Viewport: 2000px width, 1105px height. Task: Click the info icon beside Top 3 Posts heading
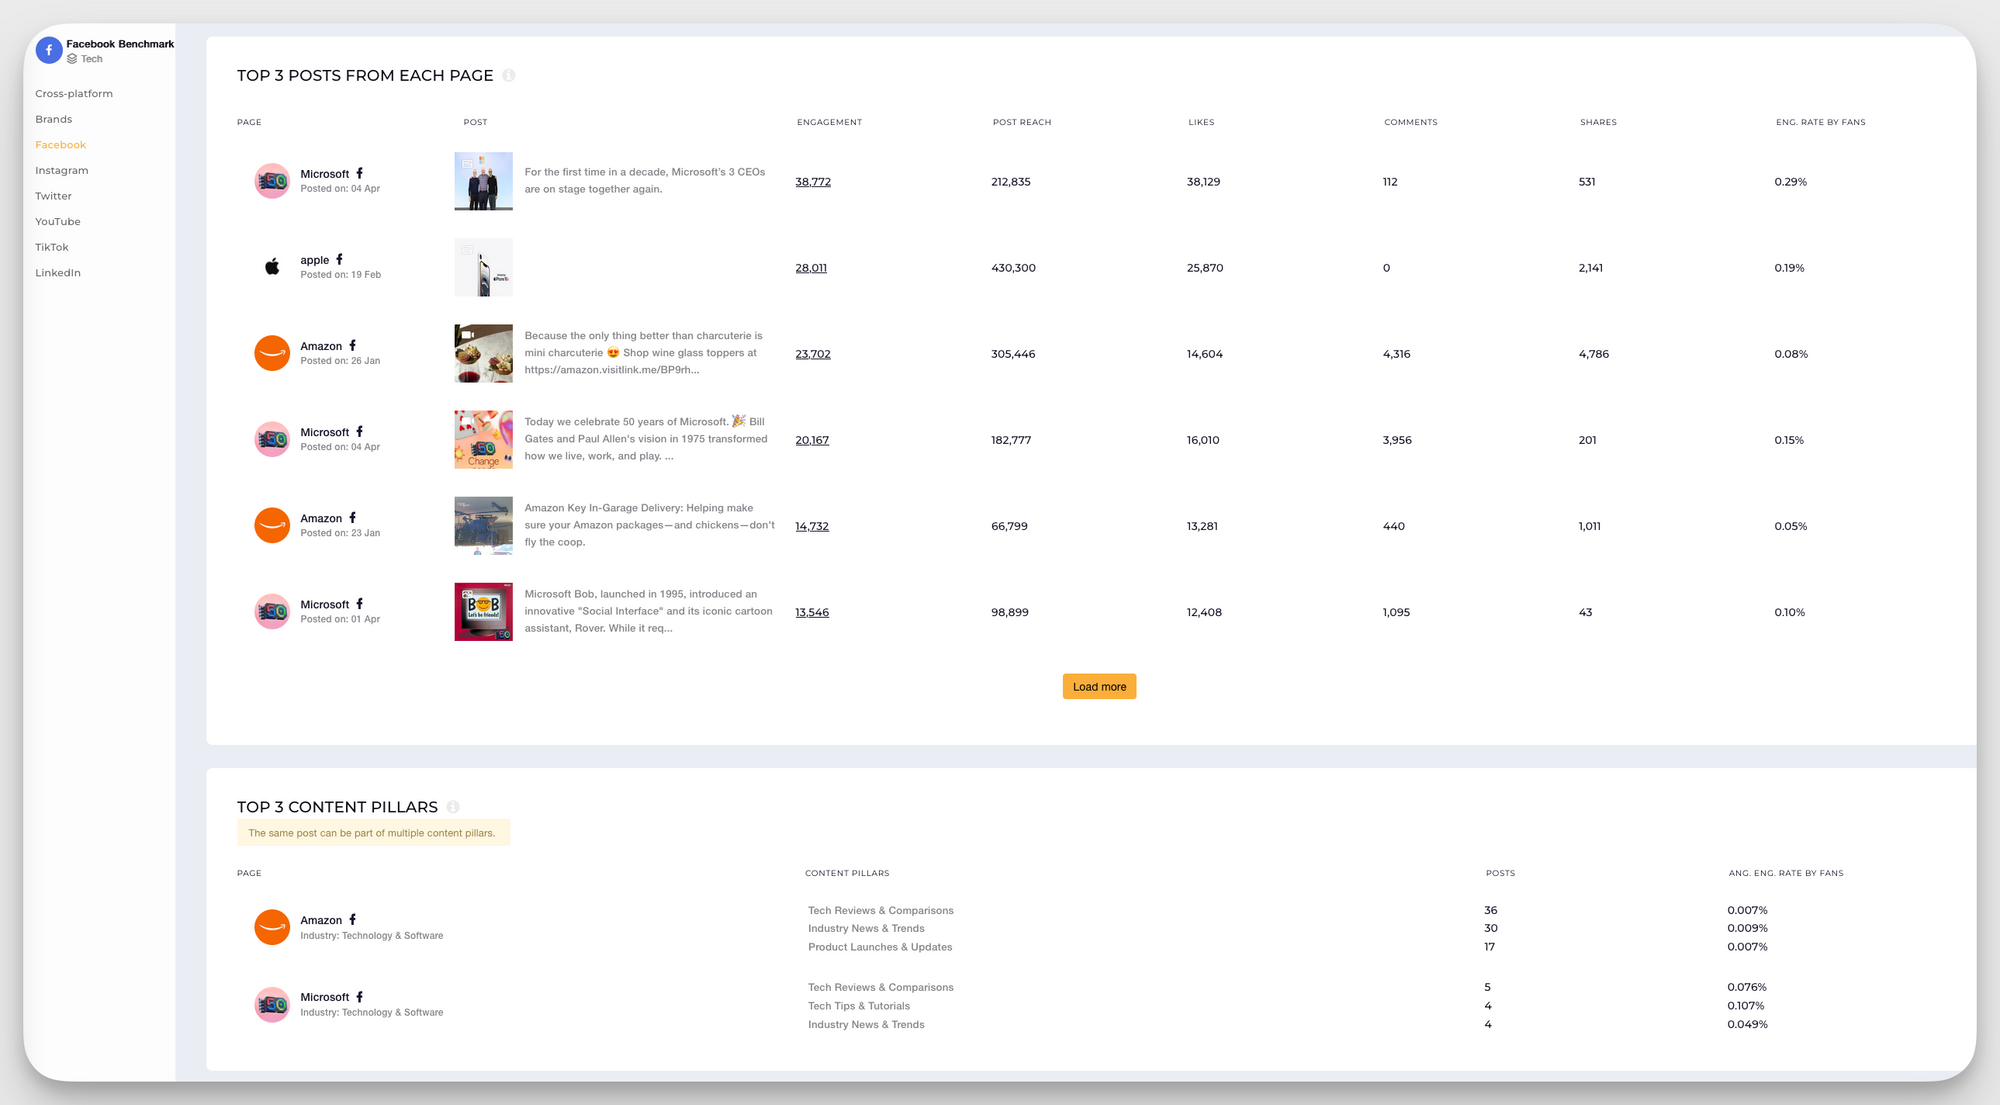point(509,76)
